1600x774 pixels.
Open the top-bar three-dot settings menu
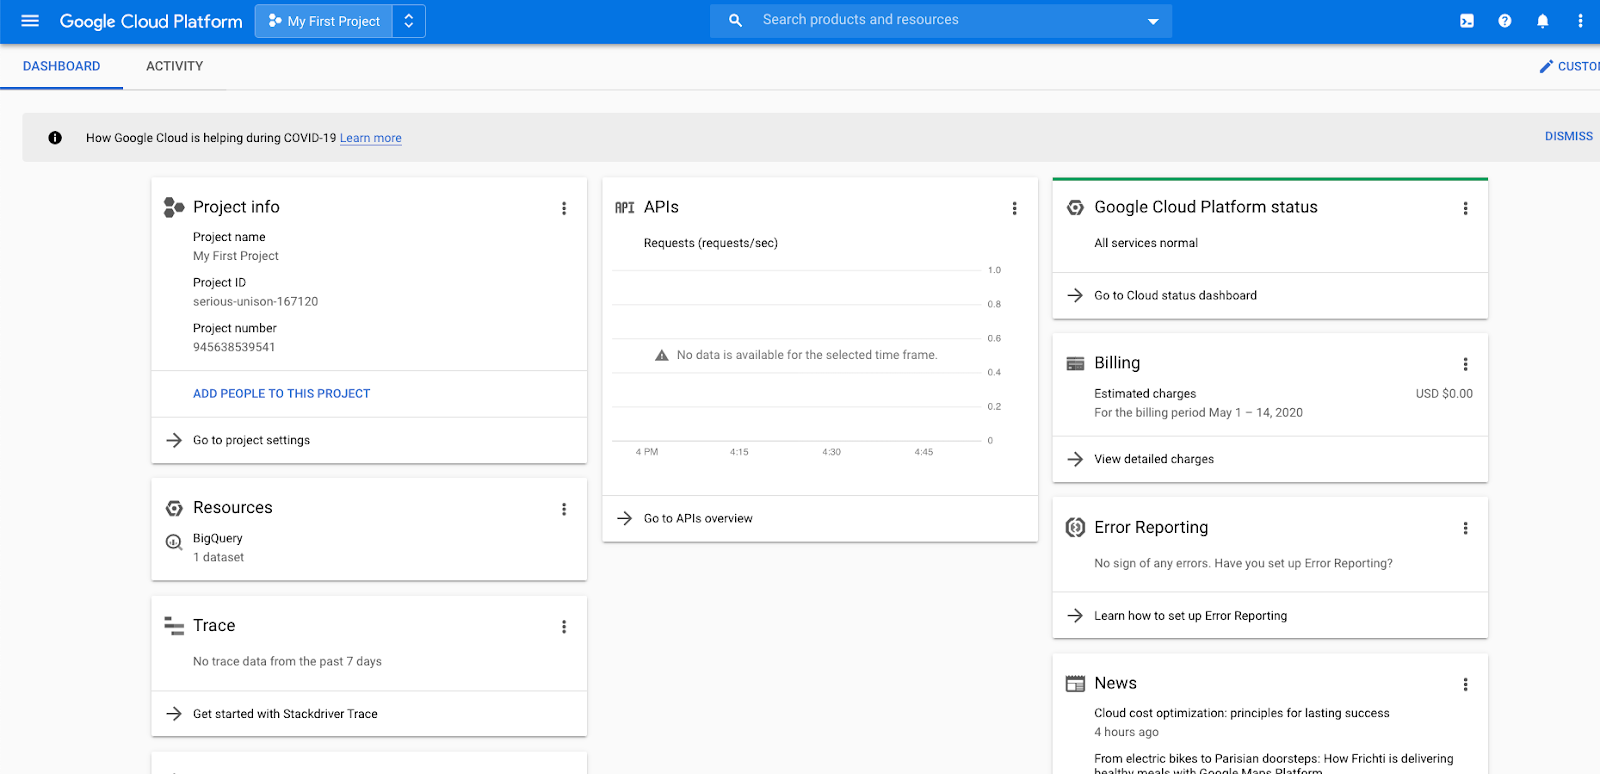click(1580, 21)
